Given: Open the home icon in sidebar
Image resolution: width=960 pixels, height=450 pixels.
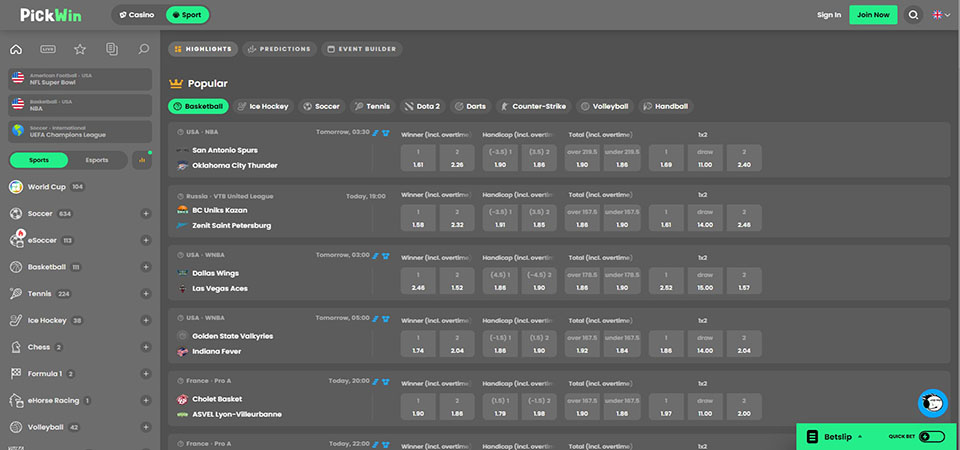Looking at the screenshot, I should click(x=16, y=50).
